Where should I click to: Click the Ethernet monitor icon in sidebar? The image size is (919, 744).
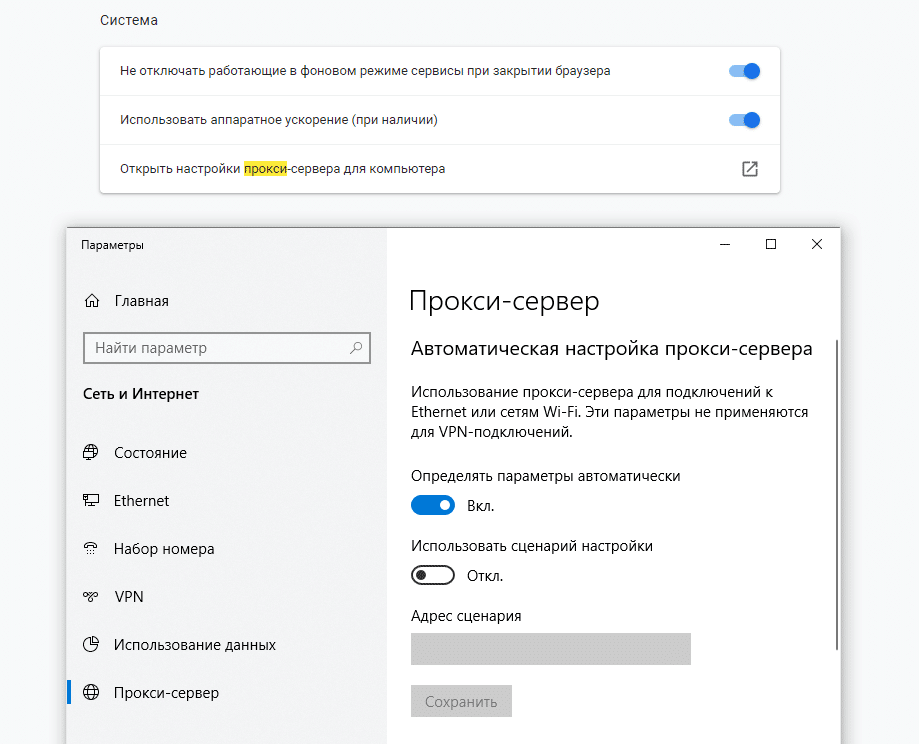(x=91, y=501)
